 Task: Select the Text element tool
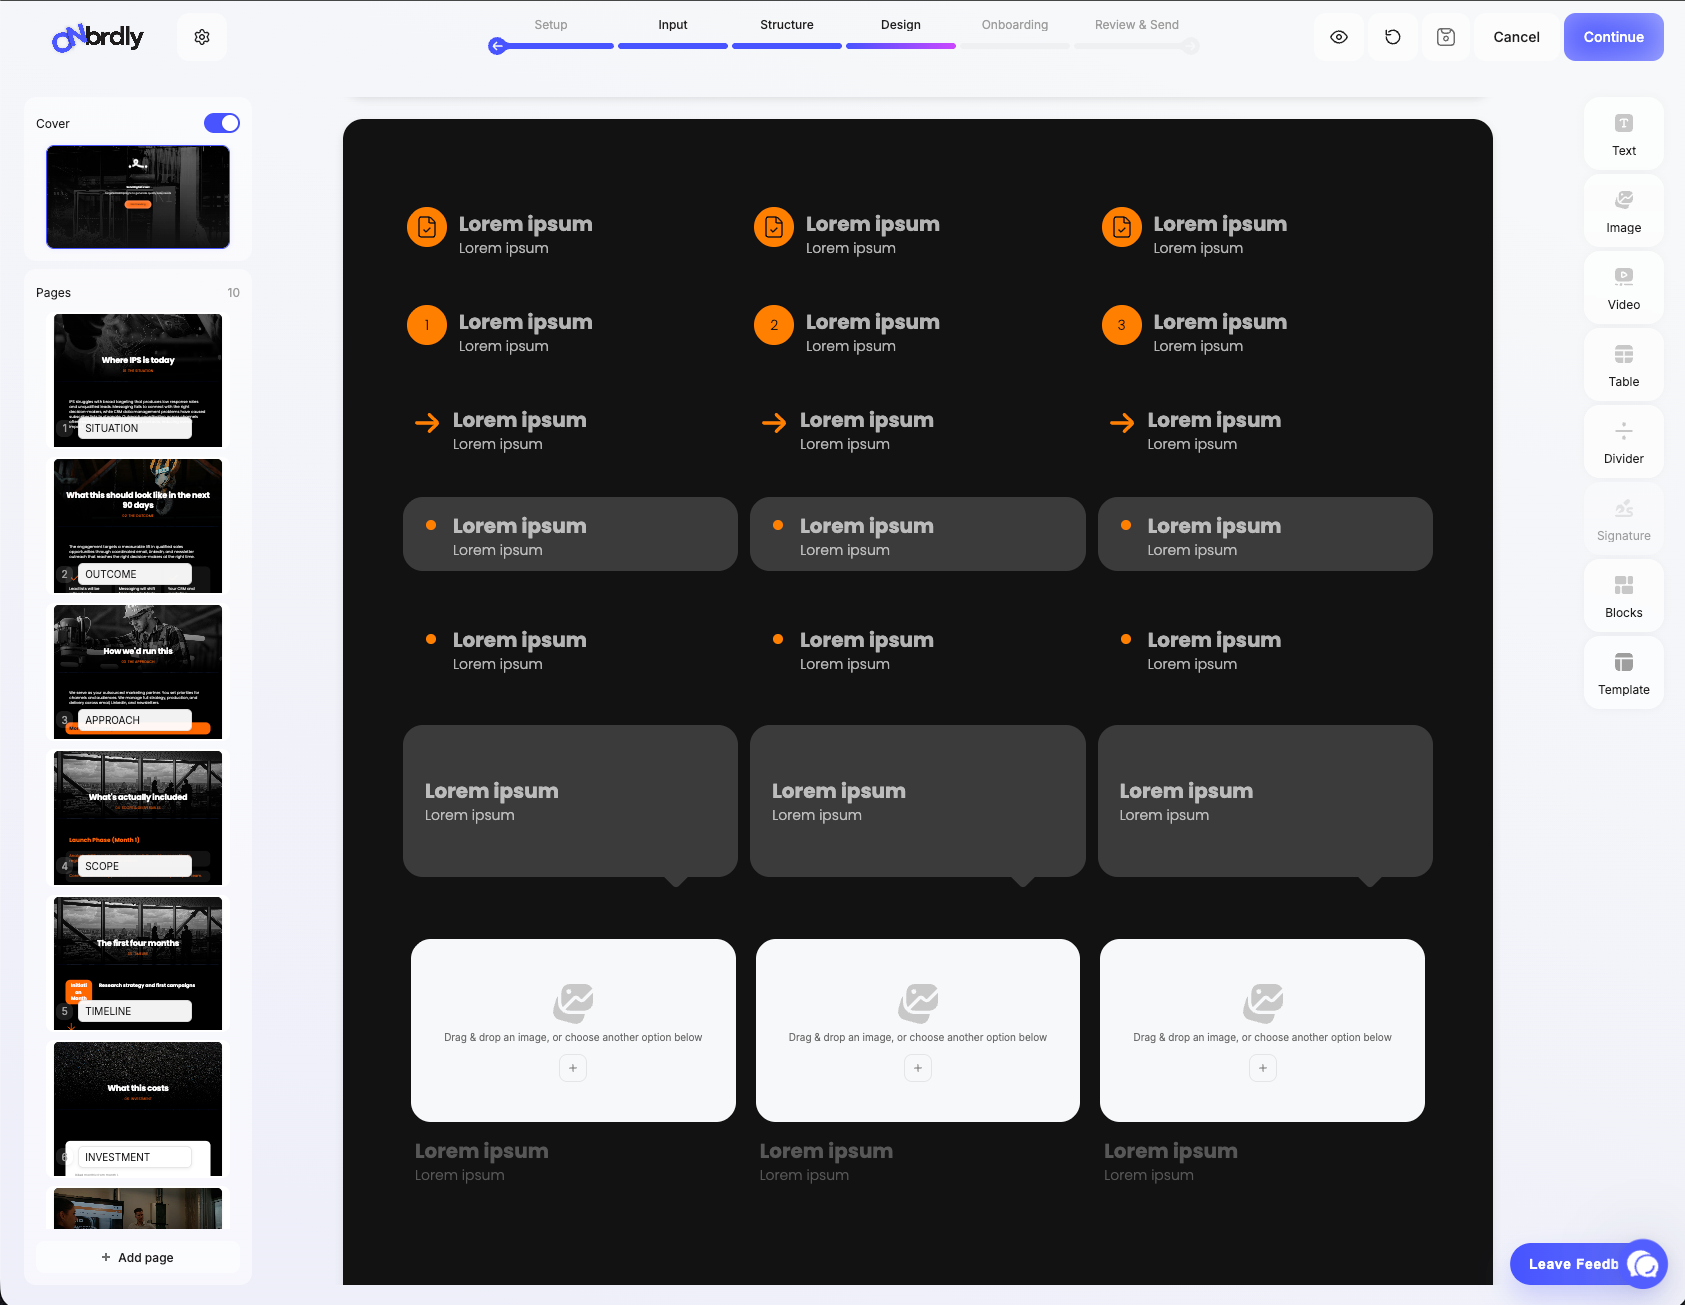click(1623, 134)
